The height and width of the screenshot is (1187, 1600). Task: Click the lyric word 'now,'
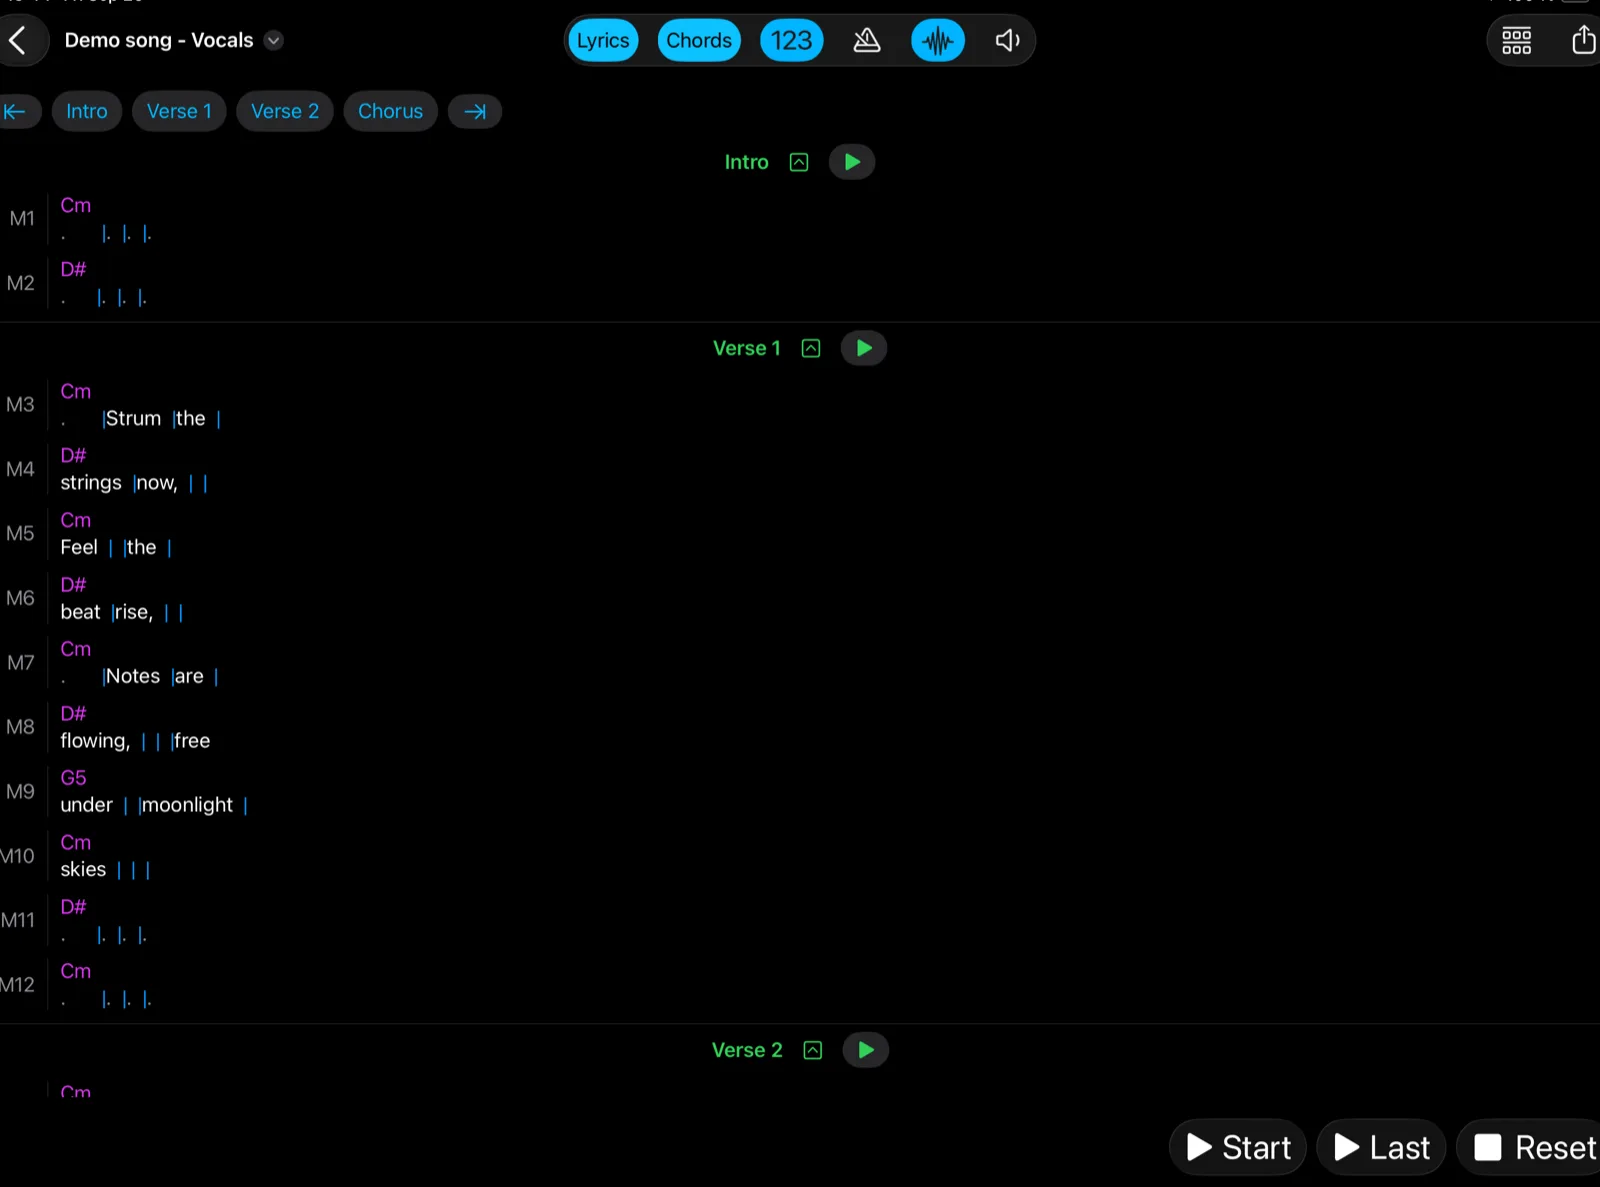point(157,483)
